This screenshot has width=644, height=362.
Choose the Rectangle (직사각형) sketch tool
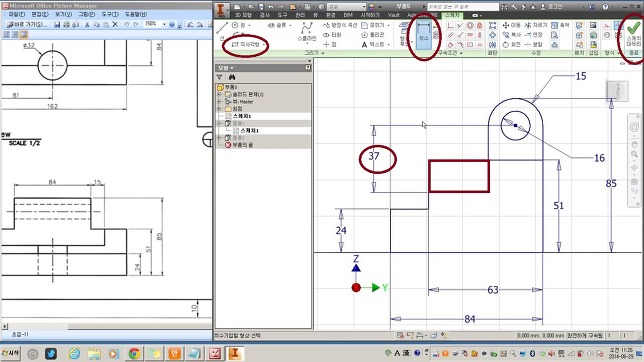click(x=246, y=44)
